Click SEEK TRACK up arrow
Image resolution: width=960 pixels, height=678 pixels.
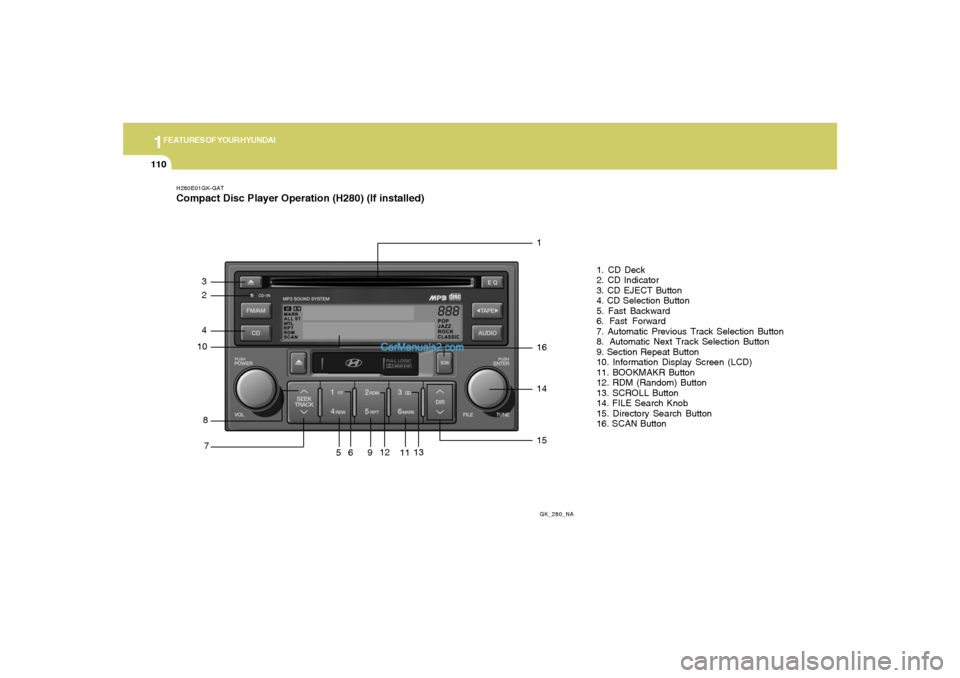[304, 391]
